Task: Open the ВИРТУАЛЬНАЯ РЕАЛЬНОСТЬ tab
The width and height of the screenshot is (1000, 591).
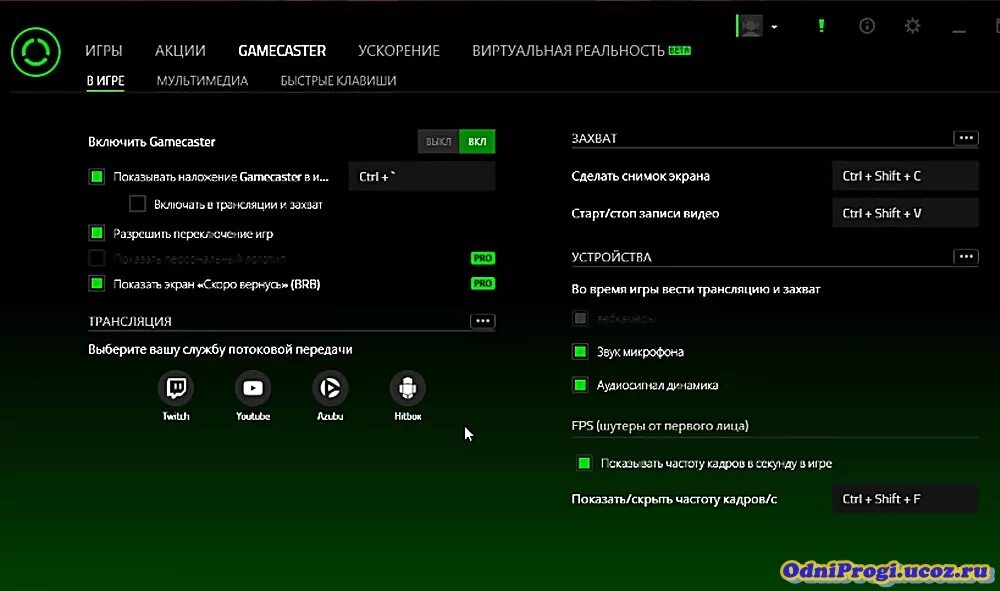Action: [568, 50]
